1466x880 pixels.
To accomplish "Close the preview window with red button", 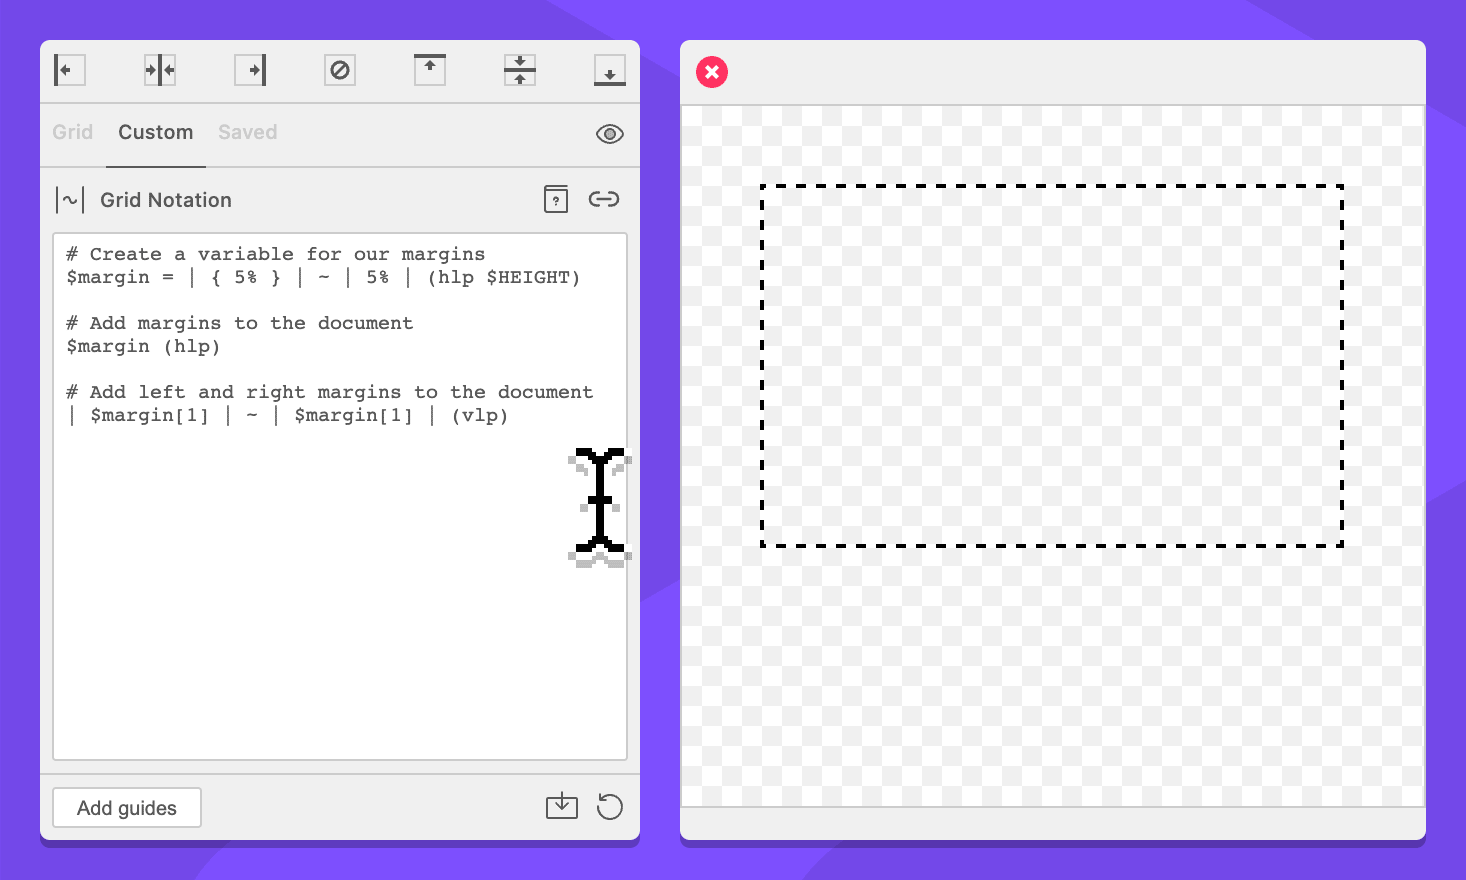I will (712, 72).
